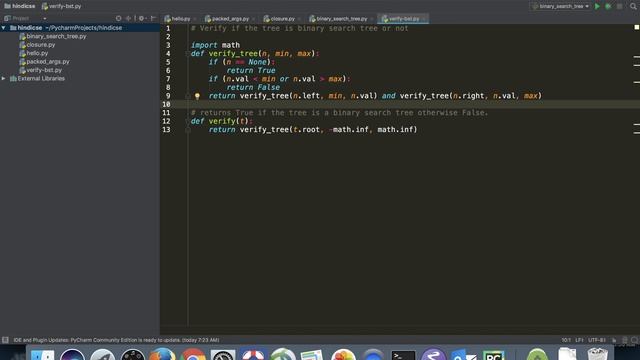The image size is (640, 360).
Task: Click the verify-bst.py breadcrumb in navigation bar
Action: (x=61, y=6)
